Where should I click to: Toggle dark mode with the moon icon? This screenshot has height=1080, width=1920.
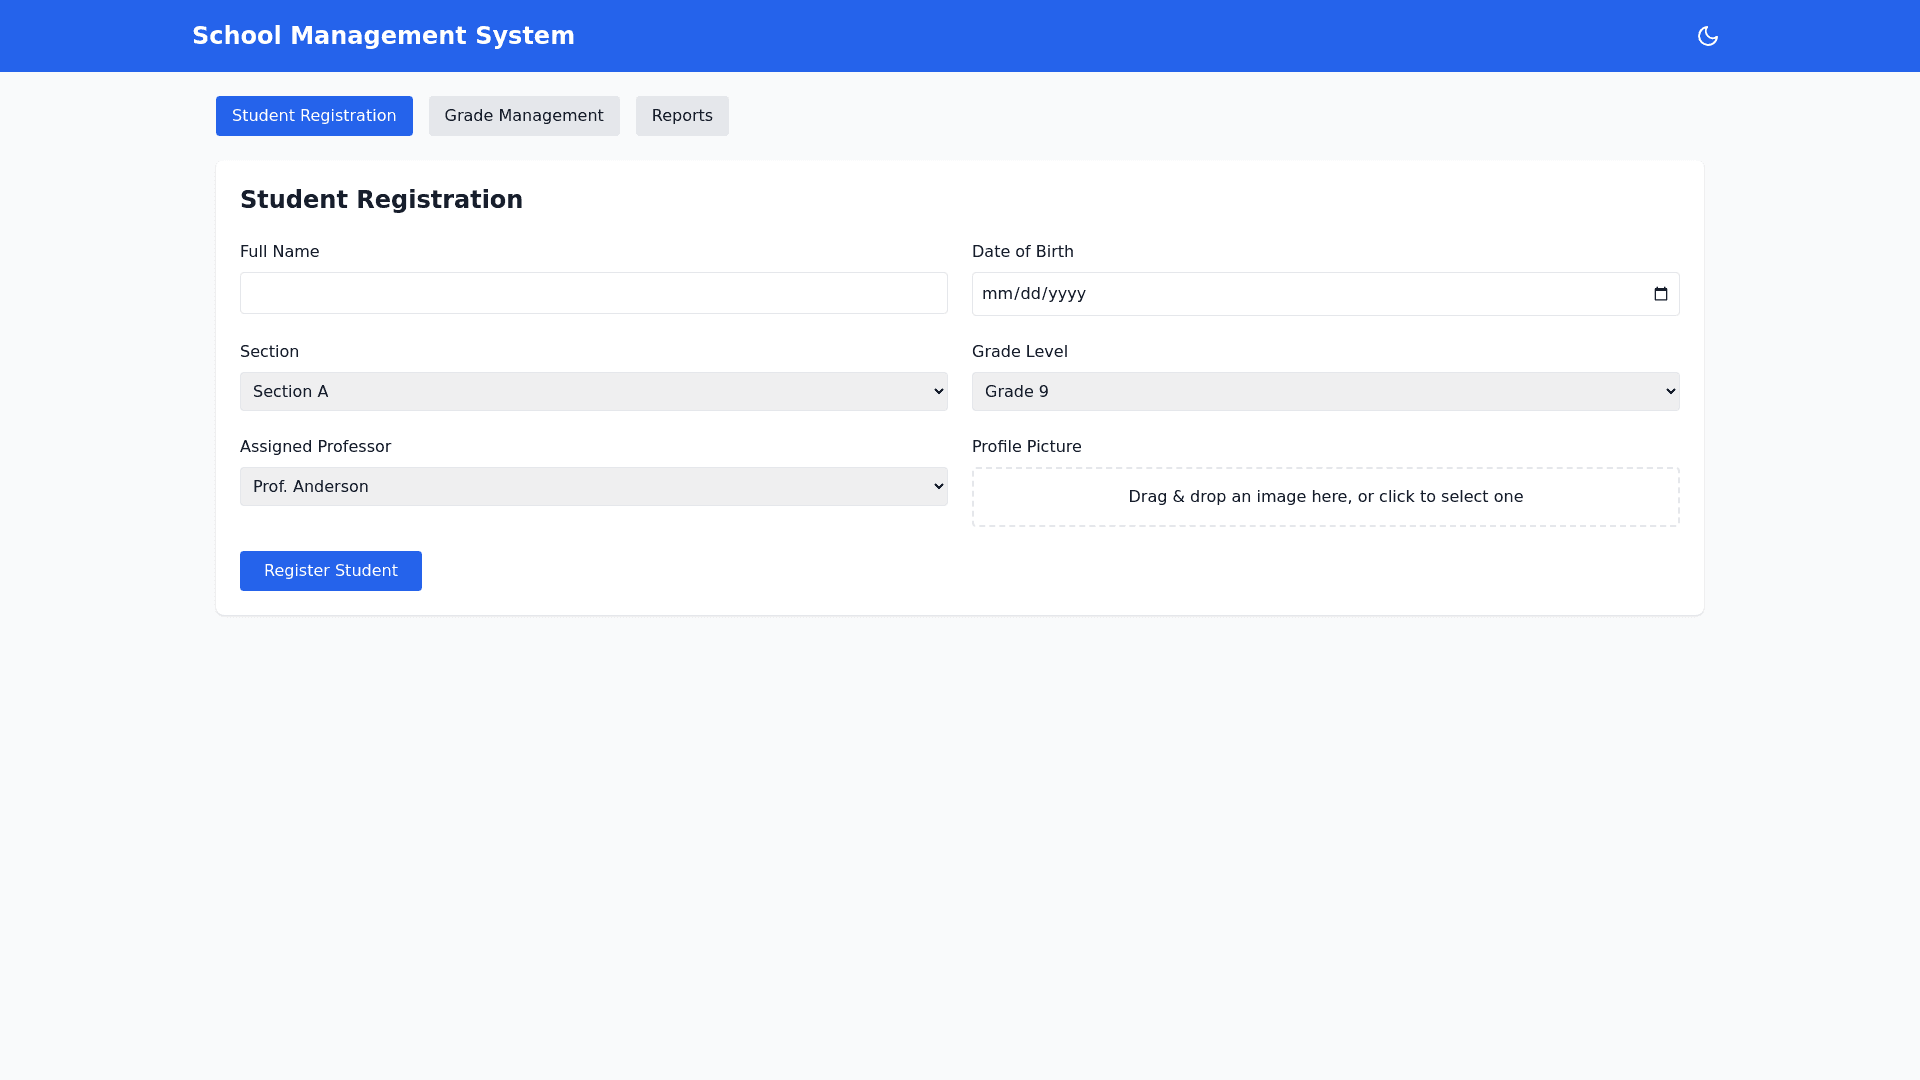pos(1707,36)
